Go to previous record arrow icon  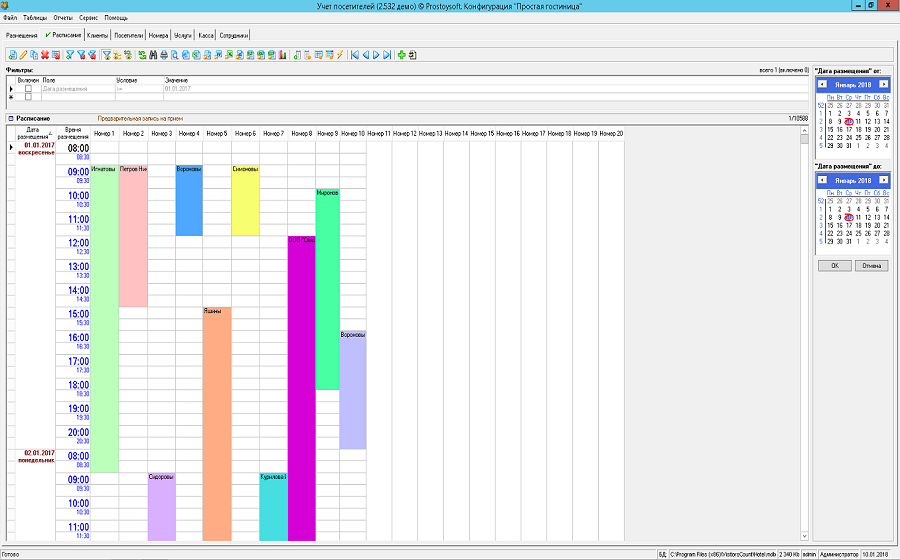point(366,55)
